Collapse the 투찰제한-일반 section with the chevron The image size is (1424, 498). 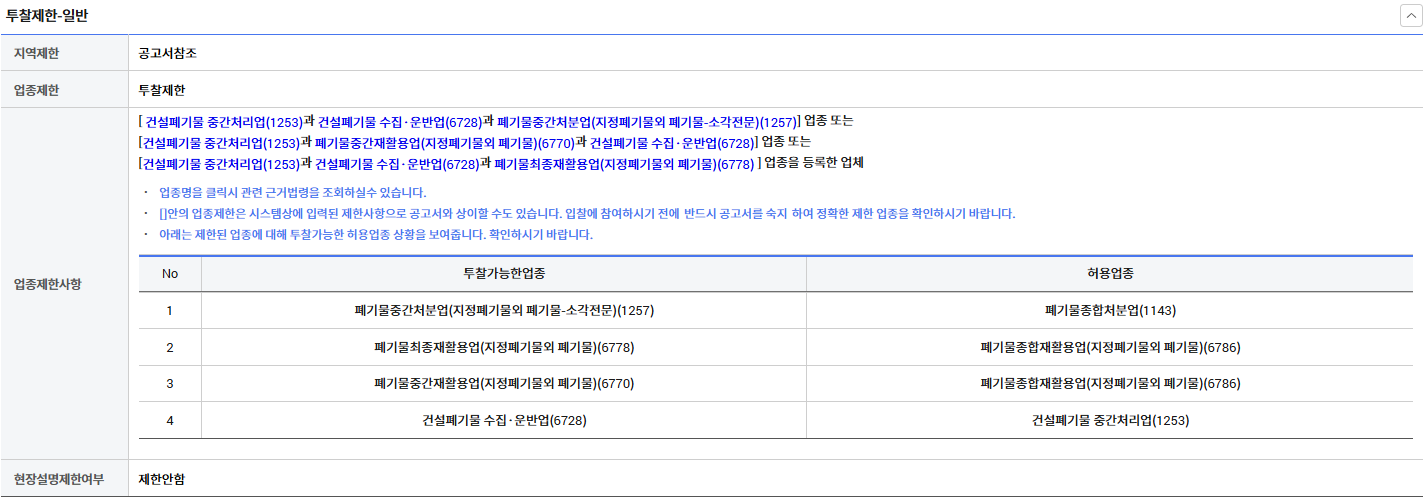point(1410,16)
